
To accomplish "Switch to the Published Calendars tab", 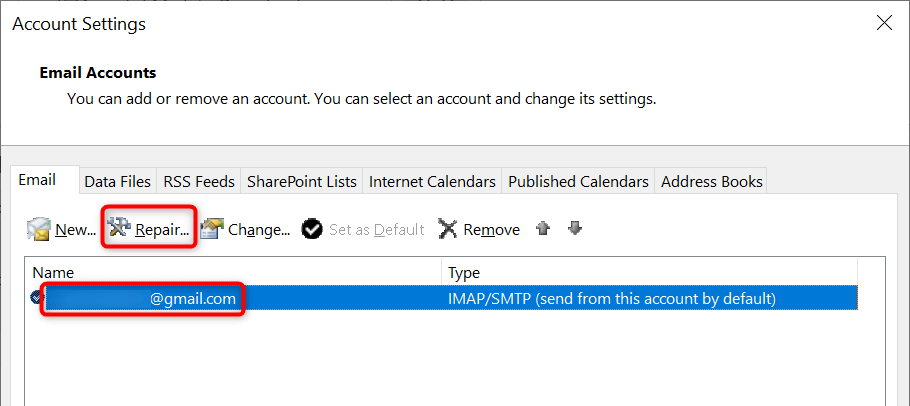I will [x=578, y=181].
